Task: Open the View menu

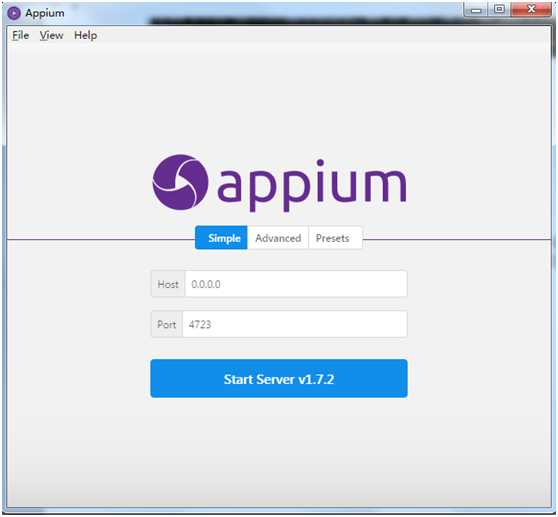Action: pos(52,36)
